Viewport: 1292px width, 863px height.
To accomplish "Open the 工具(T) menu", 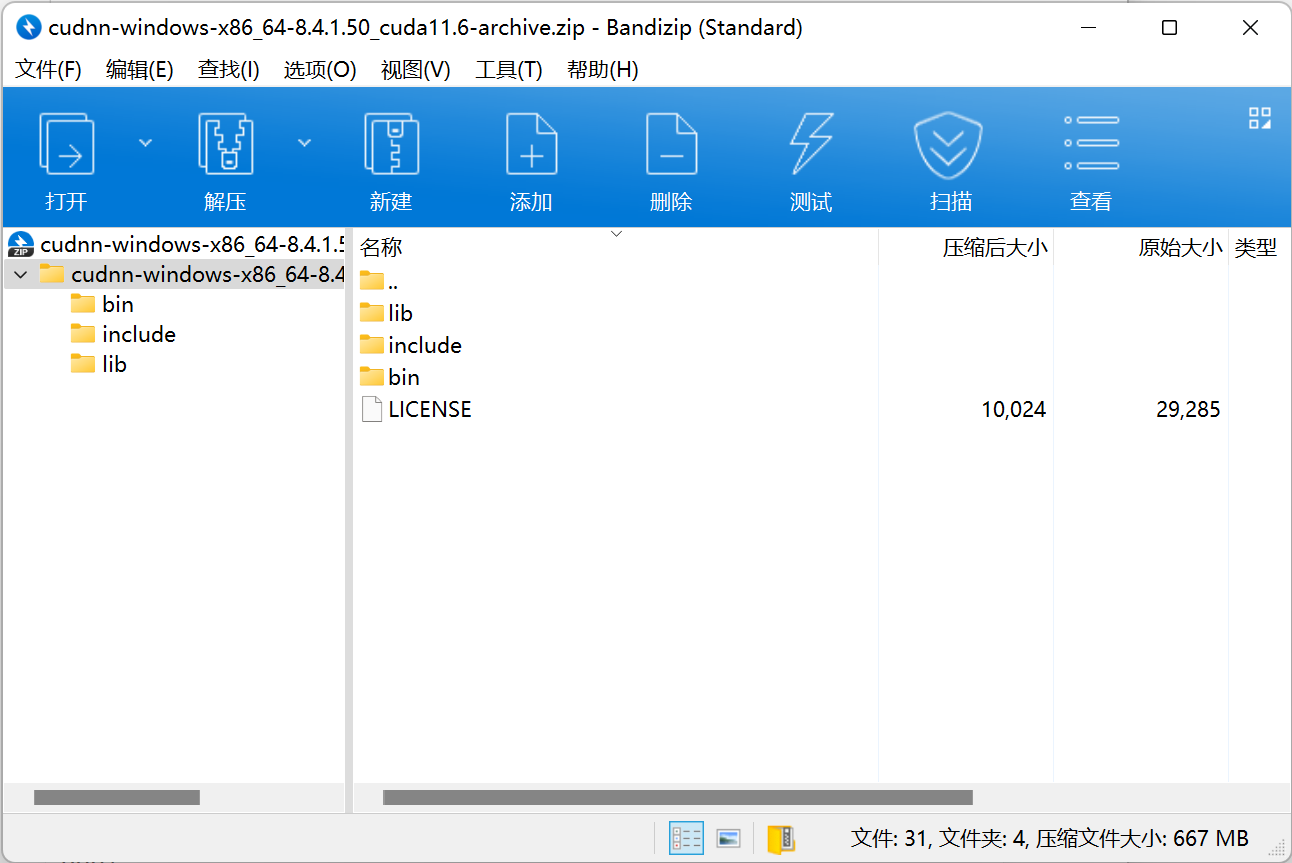I will [509, 69].
